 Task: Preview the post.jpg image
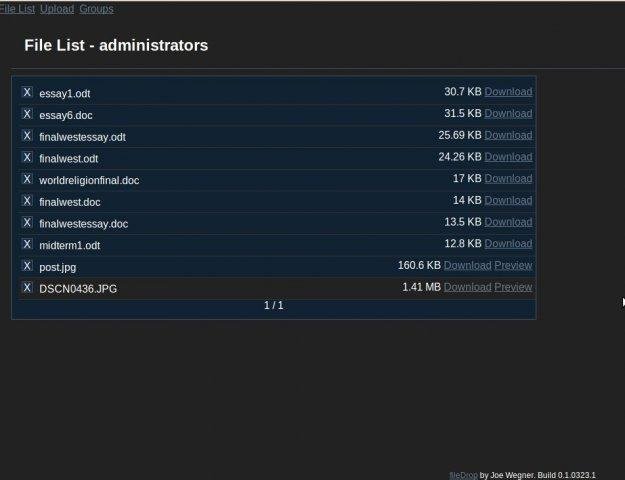(513, 265)
